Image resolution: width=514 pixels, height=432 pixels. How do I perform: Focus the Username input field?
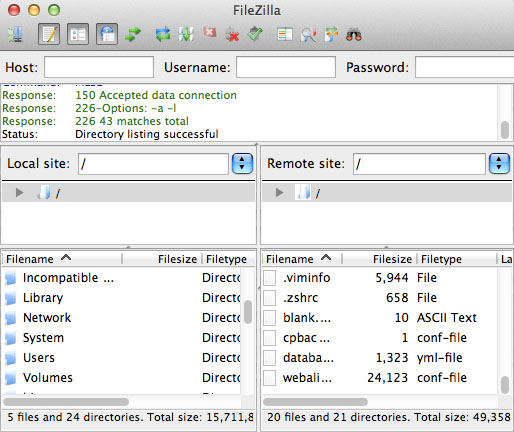[286, 67]
